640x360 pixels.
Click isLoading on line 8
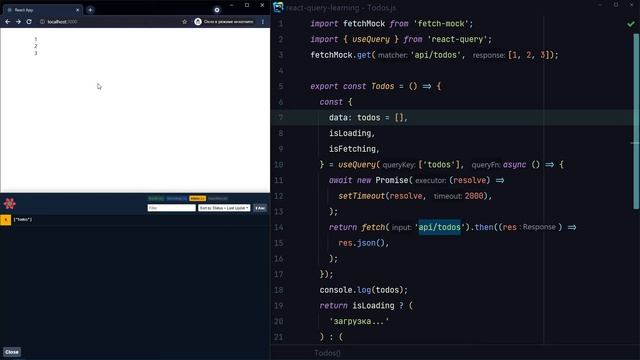pyautogui.click(x=350, y=133)
